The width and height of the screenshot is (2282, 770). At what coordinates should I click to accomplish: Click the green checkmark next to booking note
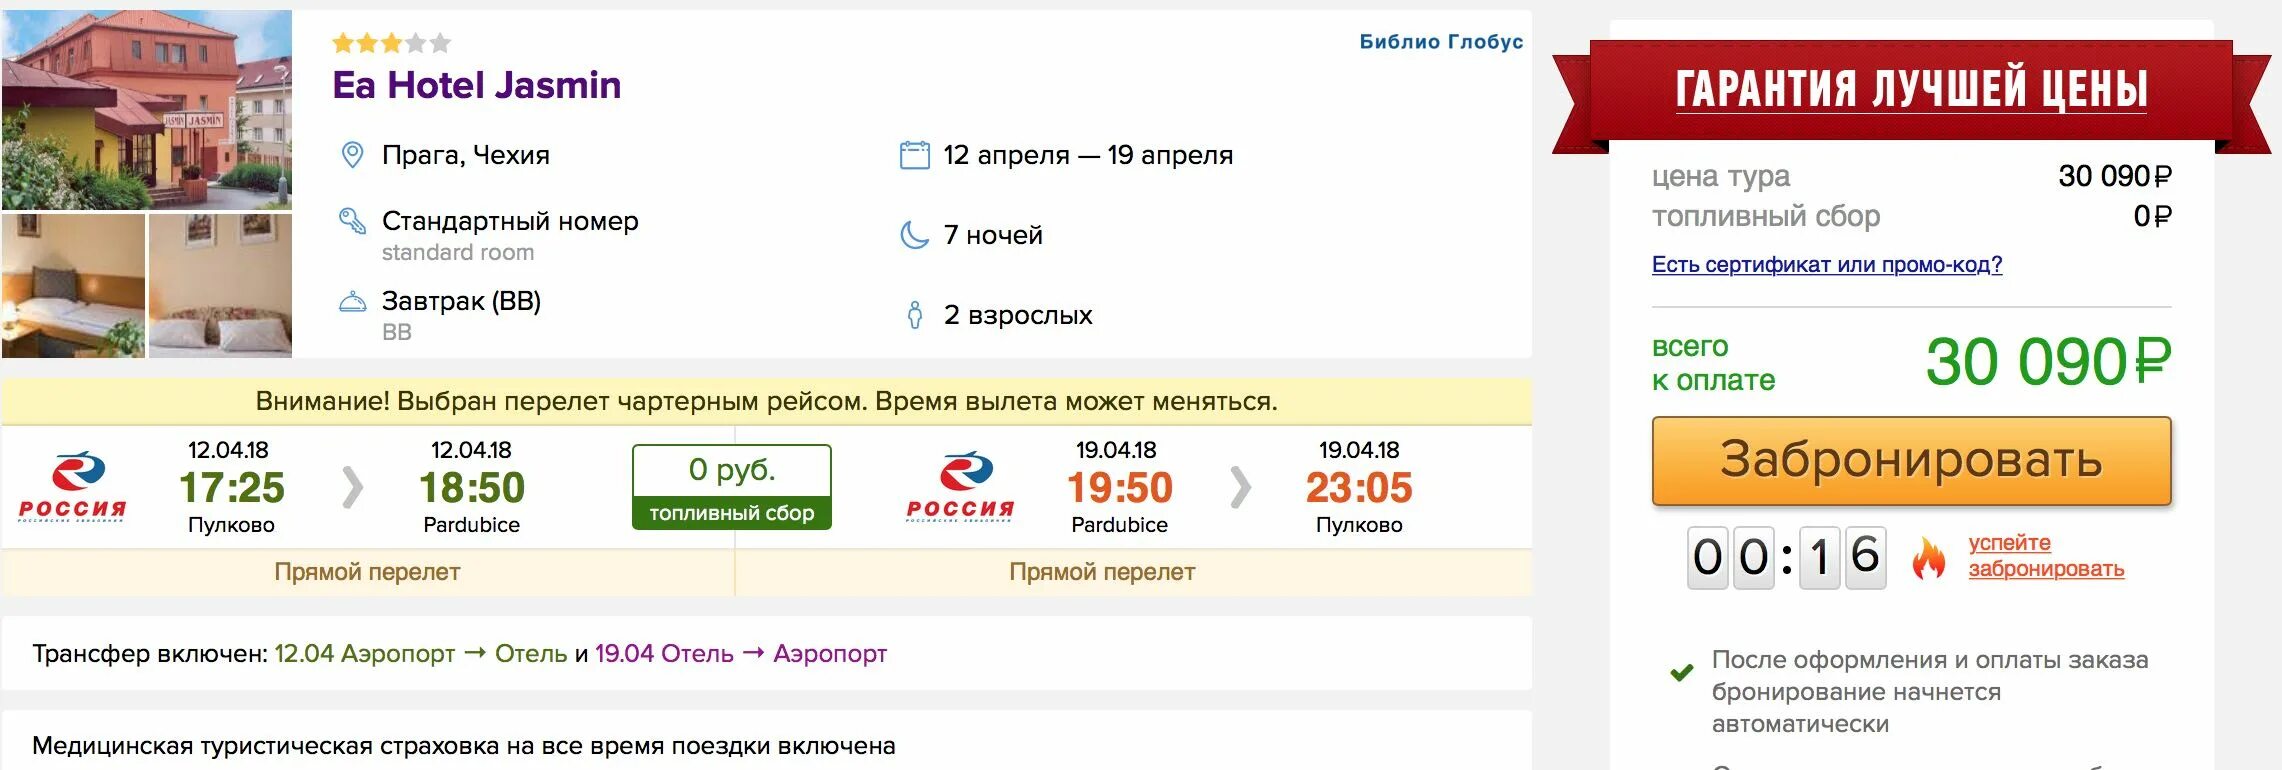coord(1682,673)
